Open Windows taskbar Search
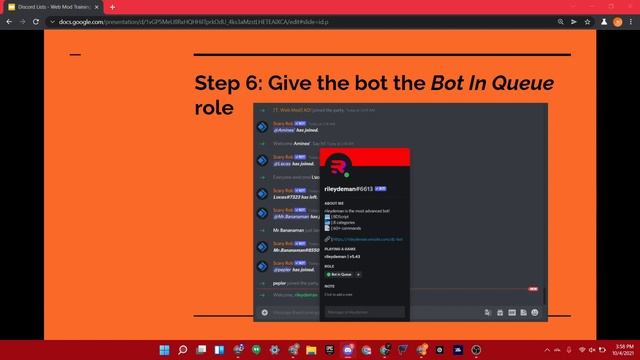This screenshot has height=360, width=640. (183, 350)
